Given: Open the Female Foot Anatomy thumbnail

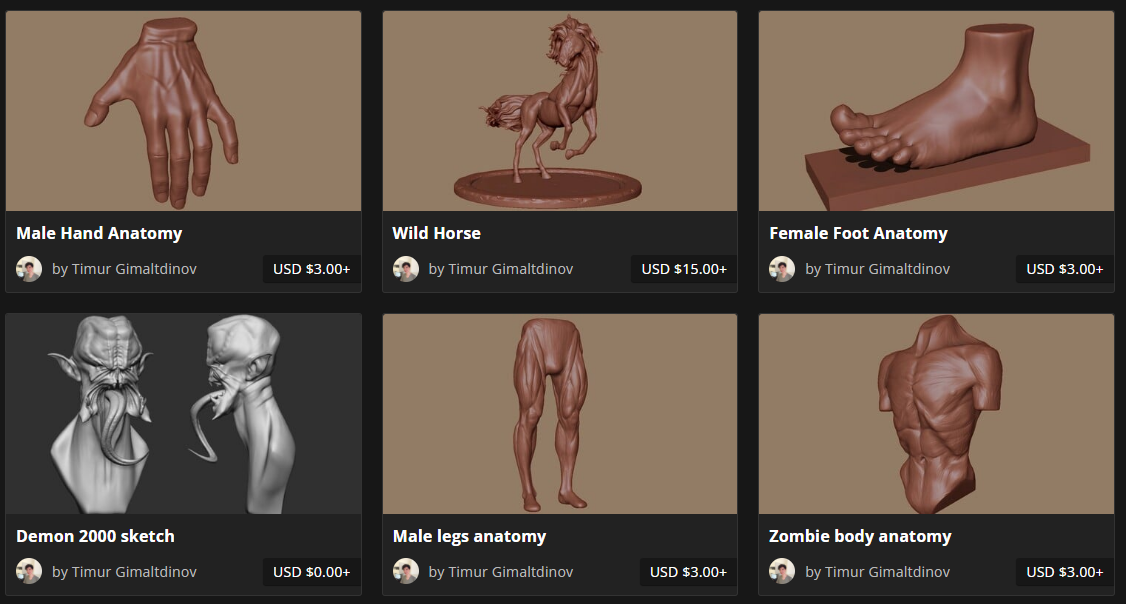Looking at the screenshot, I should point(936,111).
